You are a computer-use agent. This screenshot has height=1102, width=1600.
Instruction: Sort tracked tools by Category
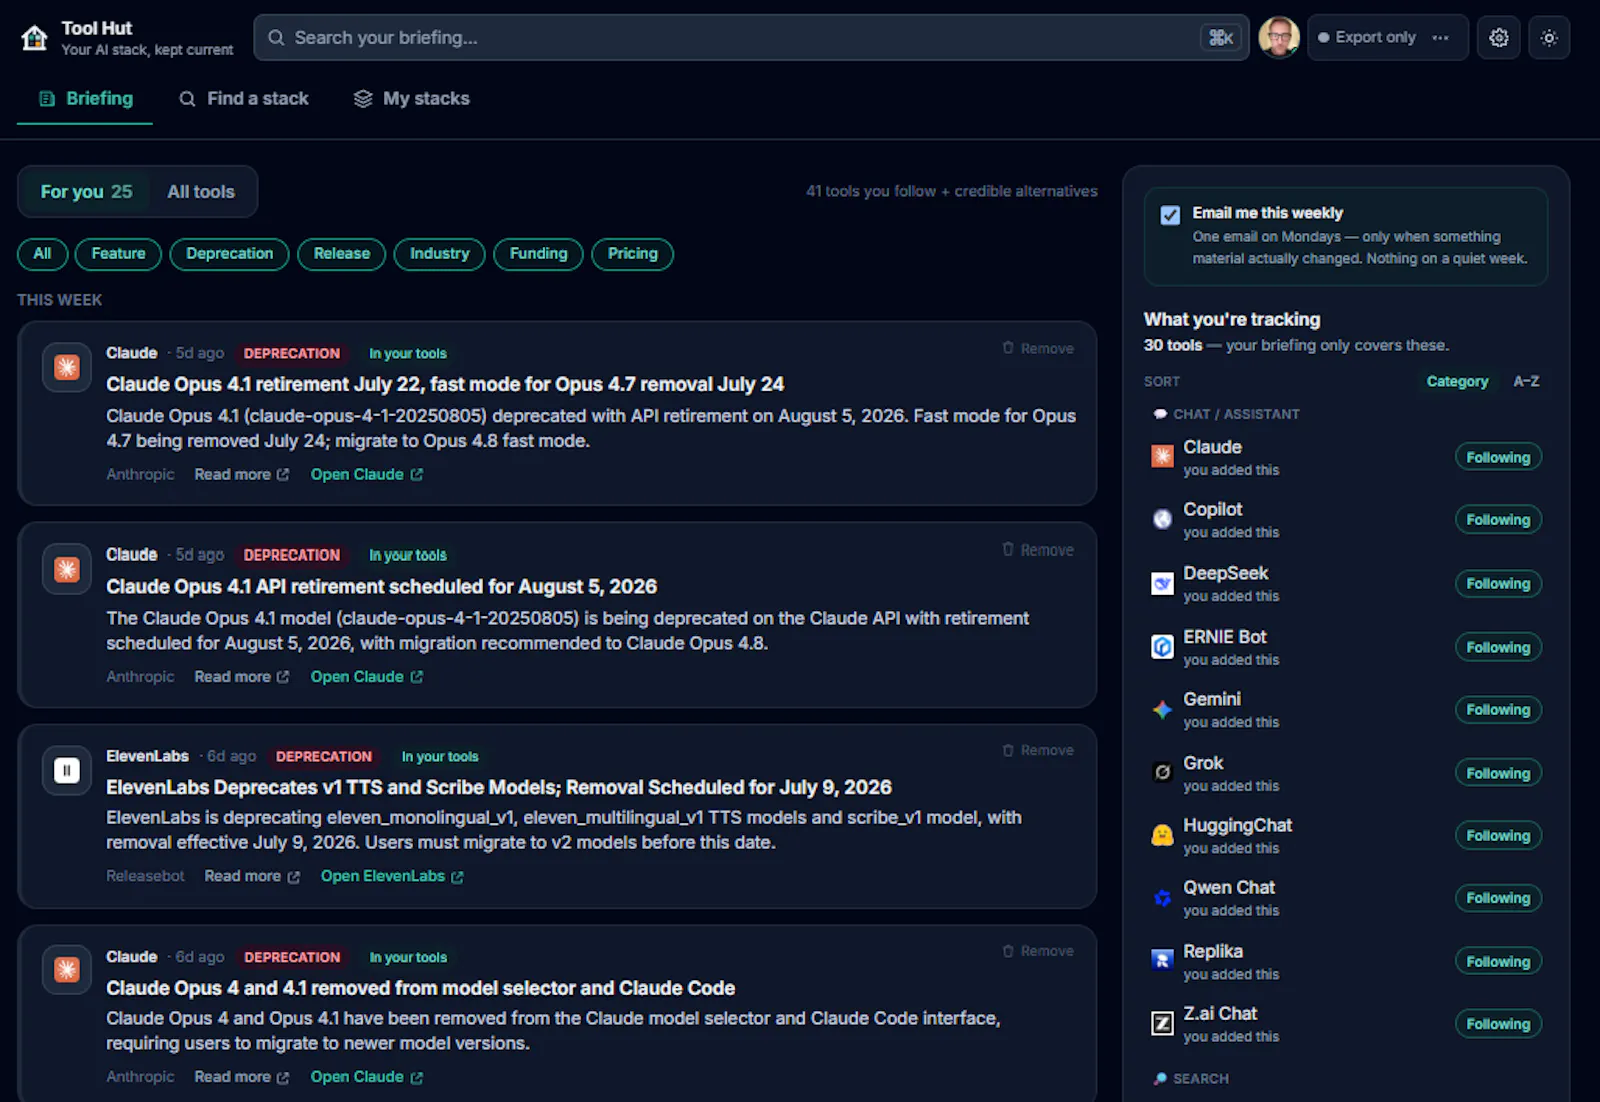(1457, 381)
